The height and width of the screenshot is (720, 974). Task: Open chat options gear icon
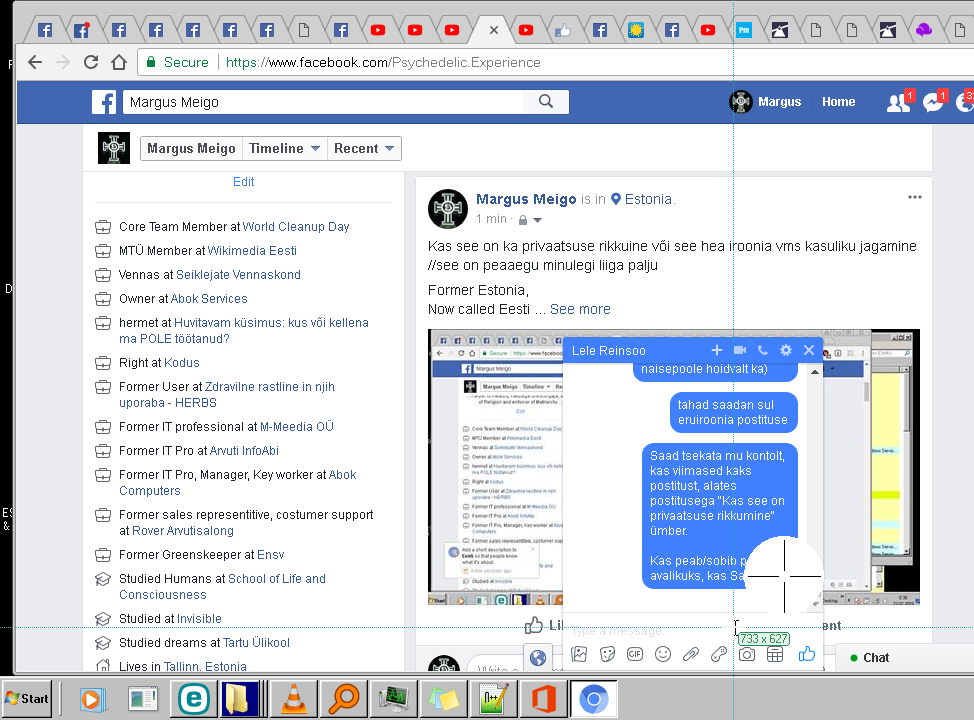[786, 350]
